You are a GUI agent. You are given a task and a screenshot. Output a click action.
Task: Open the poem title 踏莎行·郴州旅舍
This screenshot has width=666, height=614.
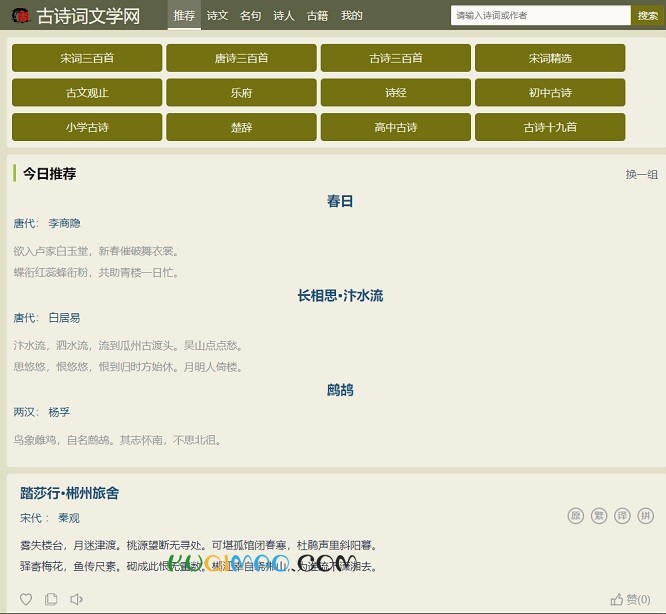tap(69, 493)
